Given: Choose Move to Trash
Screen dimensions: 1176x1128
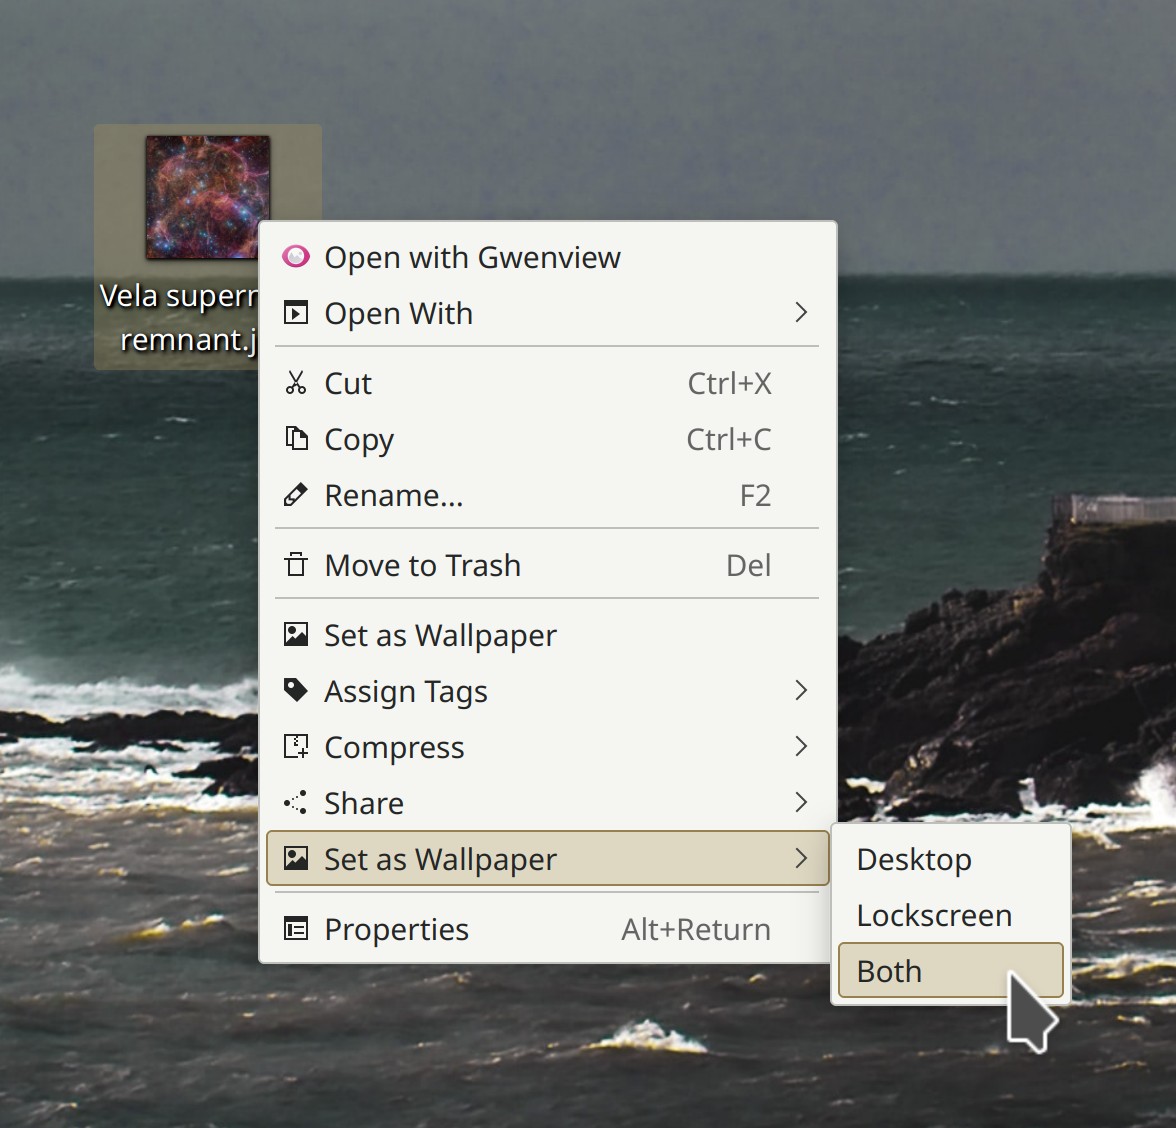Looking at the screenshot, I should 422,565.
